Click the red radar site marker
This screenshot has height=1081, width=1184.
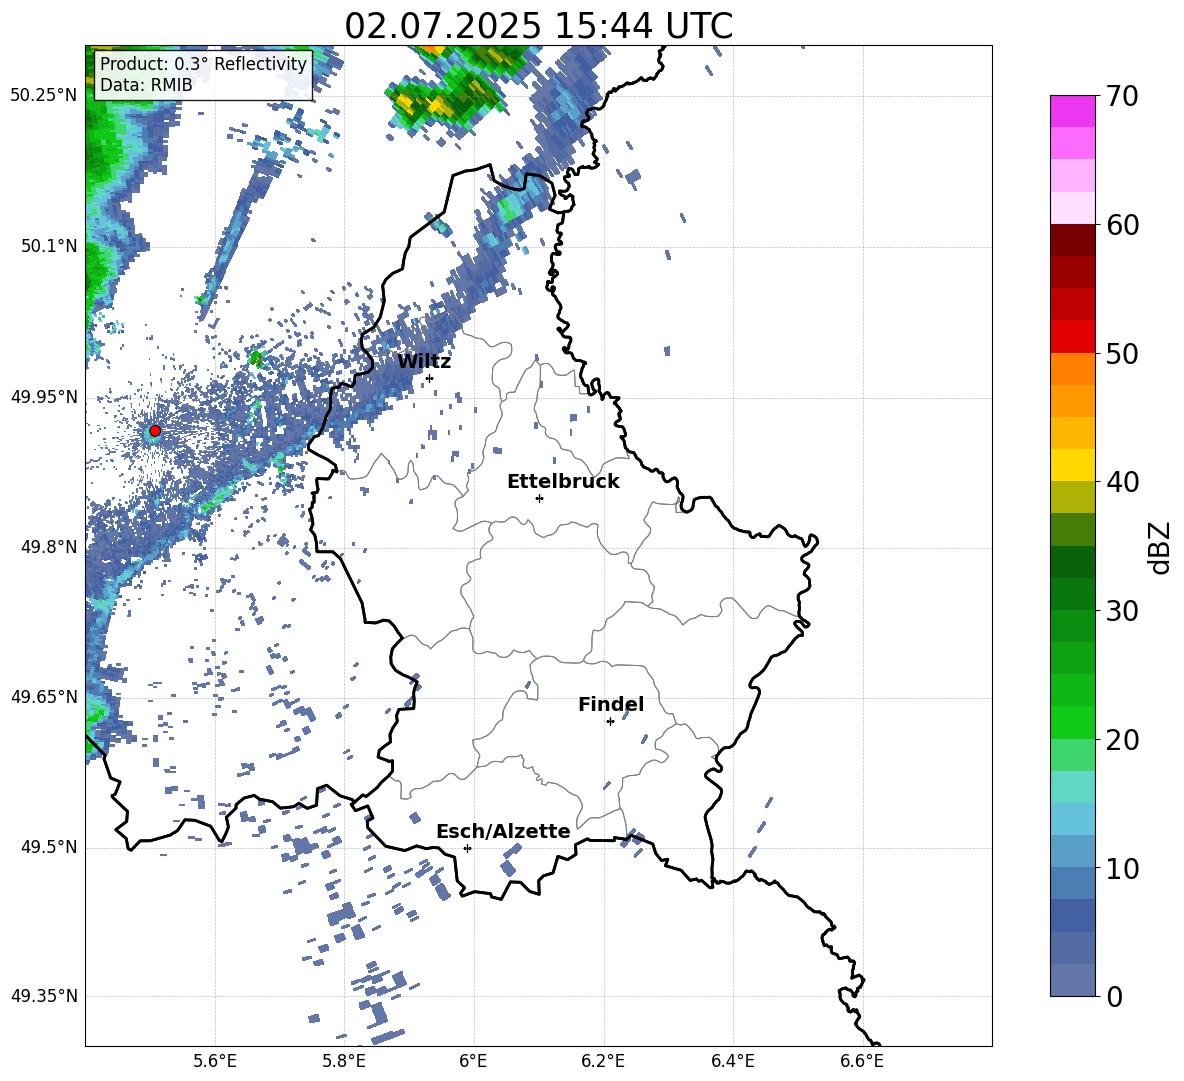[x=155, y=431]
